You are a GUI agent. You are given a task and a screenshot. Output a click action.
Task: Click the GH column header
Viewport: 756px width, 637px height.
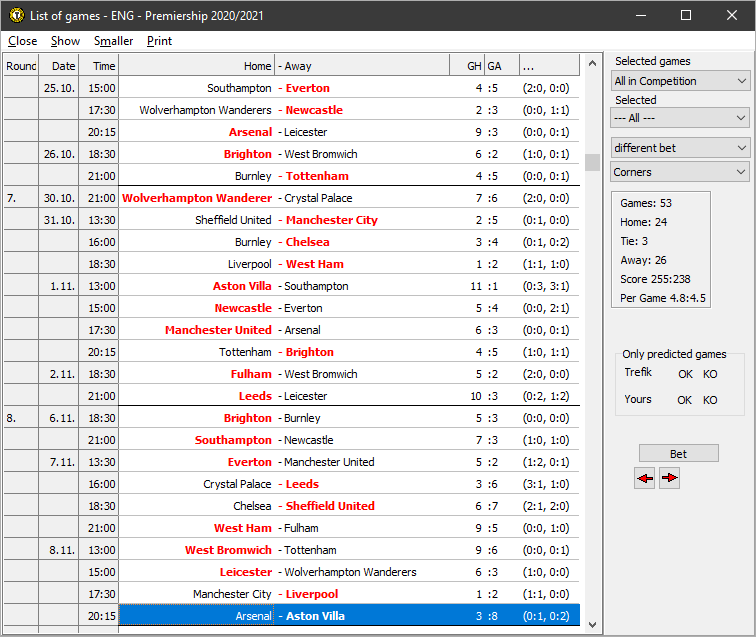[466, 66]
